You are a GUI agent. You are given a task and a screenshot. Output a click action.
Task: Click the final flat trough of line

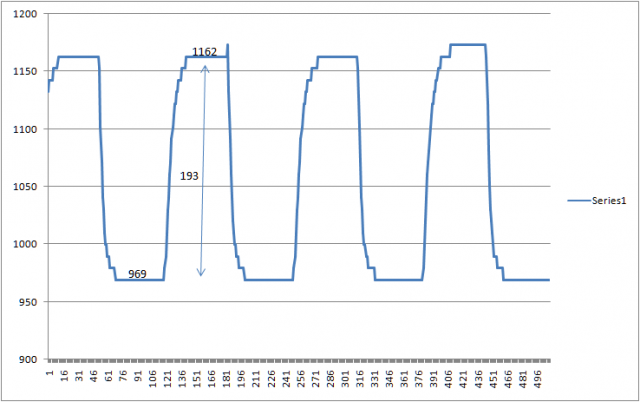pyautogui.click(x=526, y=280)
